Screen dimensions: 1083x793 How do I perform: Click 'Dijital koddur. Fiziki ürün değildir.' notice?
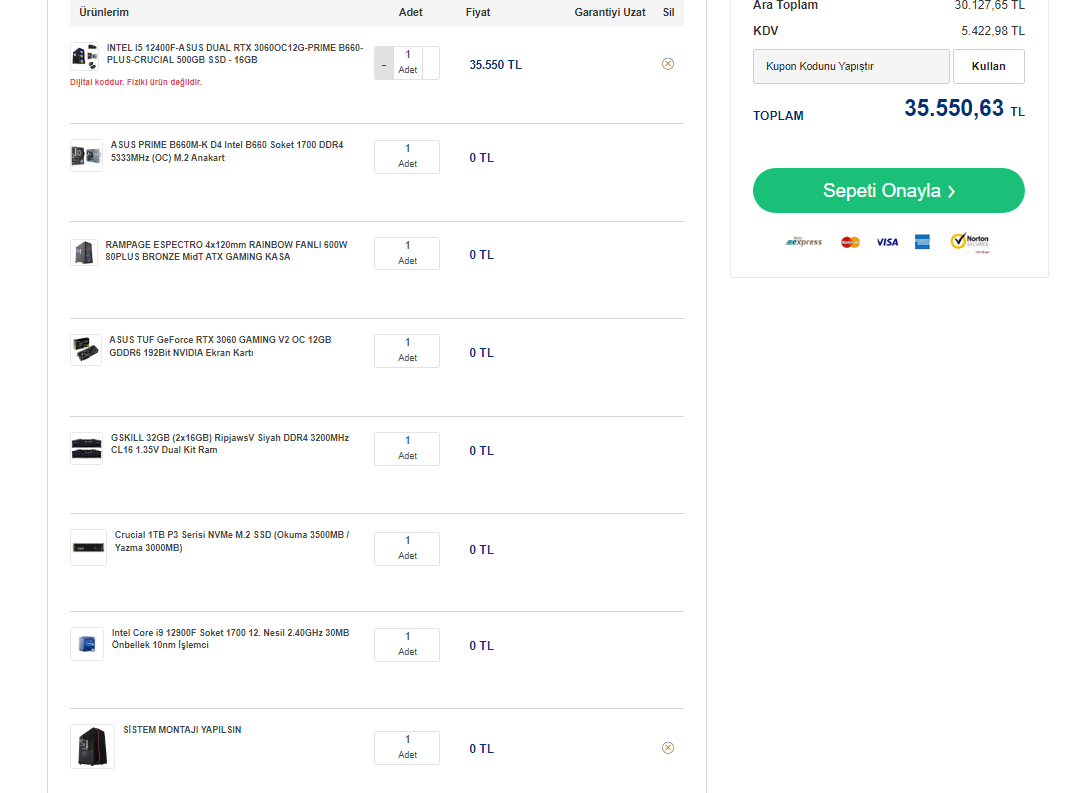pyautogui.click(x=136, y=82)
